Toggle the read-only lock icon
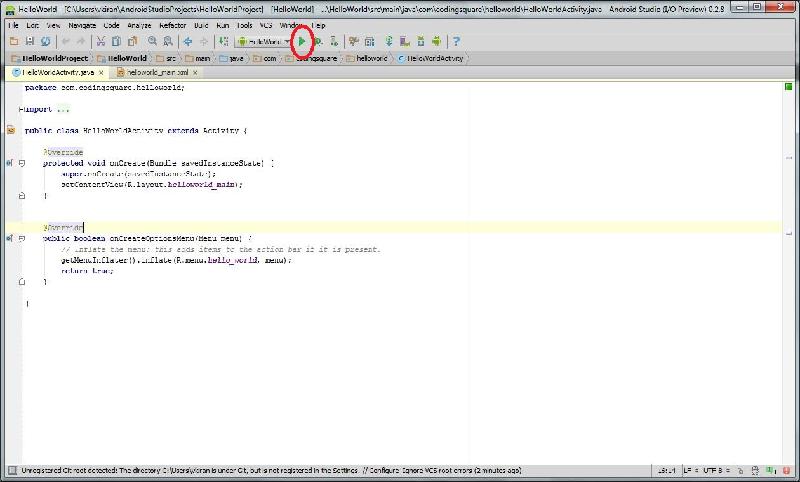Screen dimensions: 800x482 coord(741,470)
